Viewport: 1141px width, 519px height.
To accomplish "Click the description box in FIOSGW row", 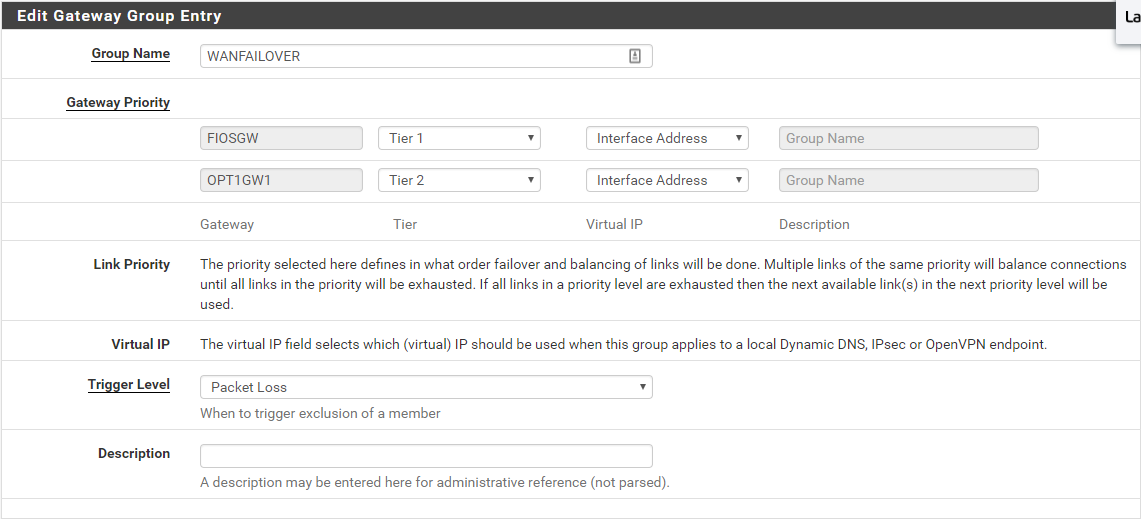I will tap(908, 138).
